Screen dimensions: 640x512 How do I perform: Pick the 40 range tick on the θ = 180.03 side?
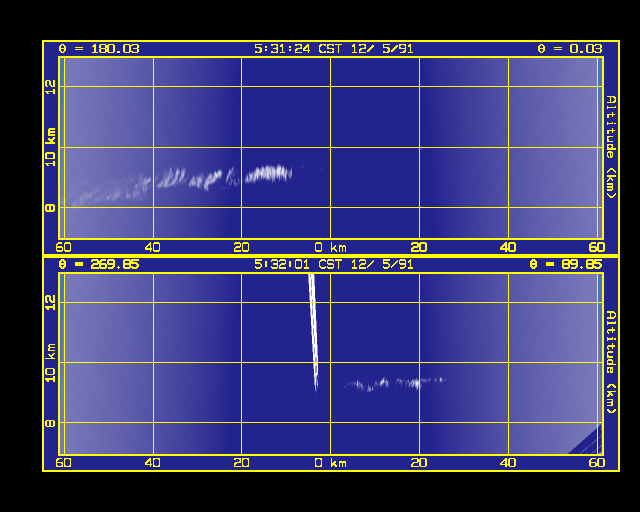[153, 247]
